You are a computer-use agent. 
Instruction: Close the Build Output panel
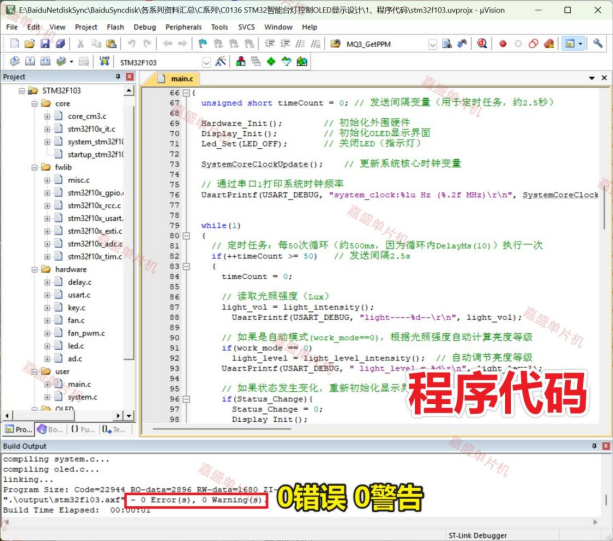click(x=606, y=446)
